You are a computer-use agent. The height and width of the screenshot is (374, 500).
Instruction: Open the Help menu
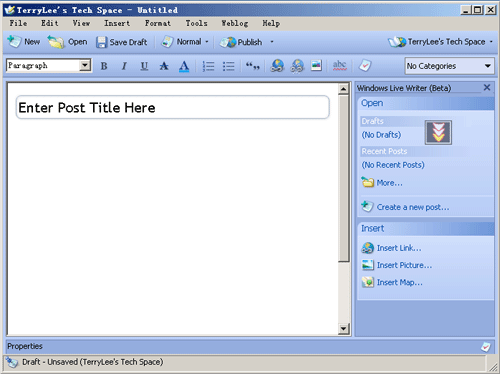tap(271, 23)
